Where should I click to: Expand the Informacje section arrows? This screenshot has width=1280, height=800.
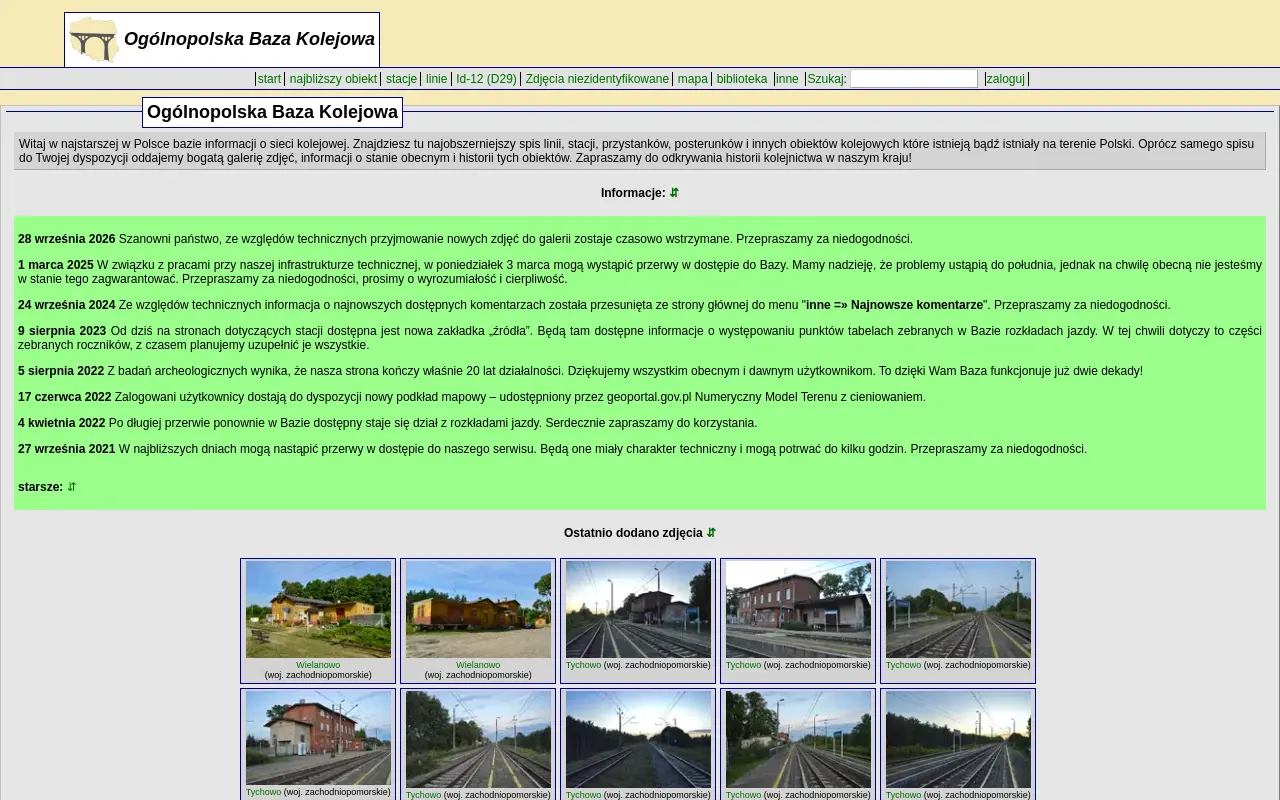point(674,193)
